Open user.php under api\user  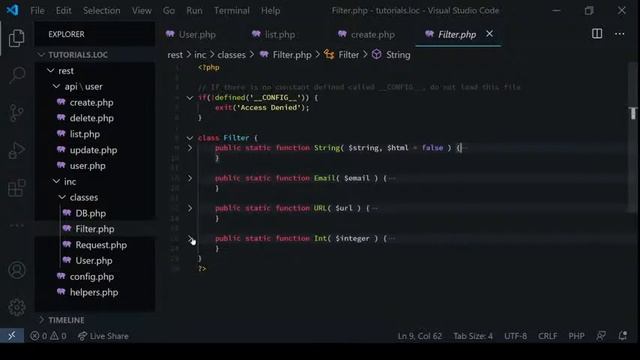[x=87, y=166]
